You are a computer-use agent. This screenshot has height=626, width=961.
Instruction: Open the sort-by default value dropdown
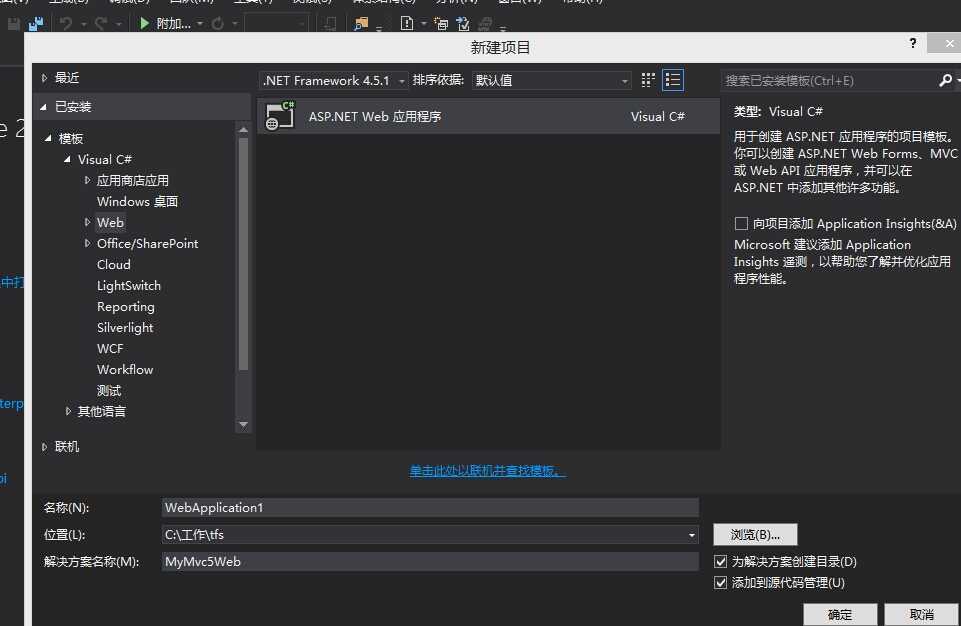click(x=551, y=80)
